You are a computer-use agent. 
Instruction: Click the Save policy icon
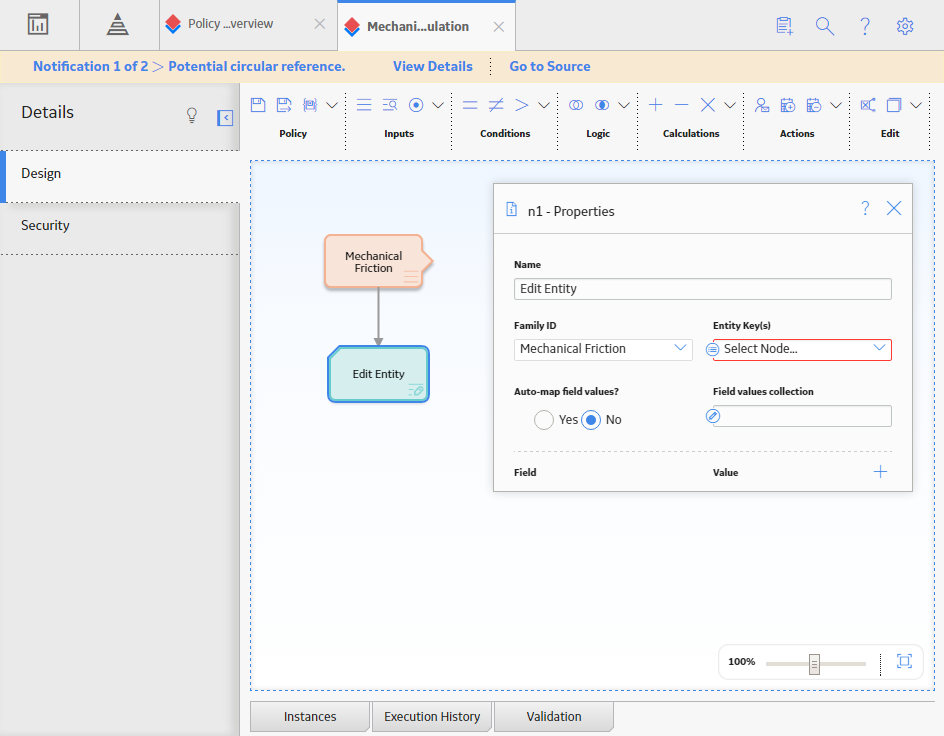[x=258, y=105]
